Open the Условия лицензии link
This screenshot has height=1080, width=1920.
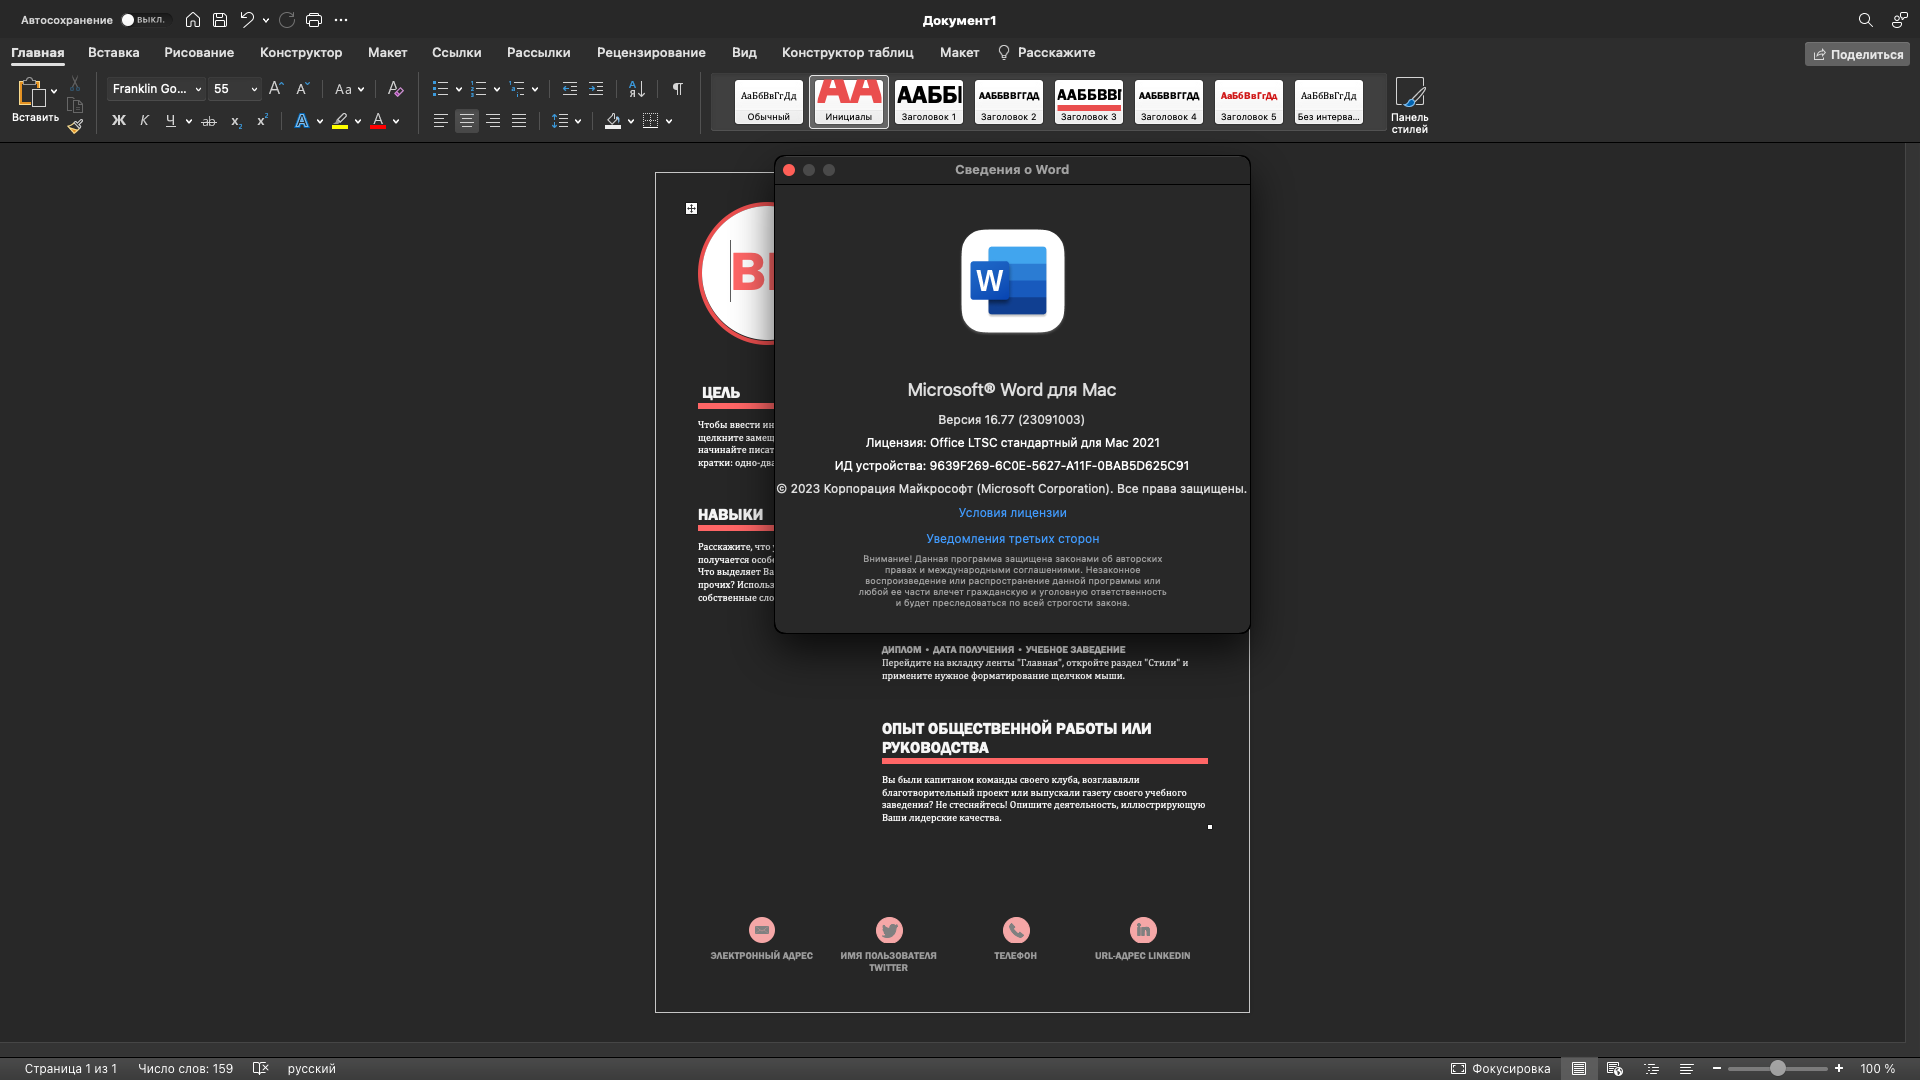click(1012, 513)
